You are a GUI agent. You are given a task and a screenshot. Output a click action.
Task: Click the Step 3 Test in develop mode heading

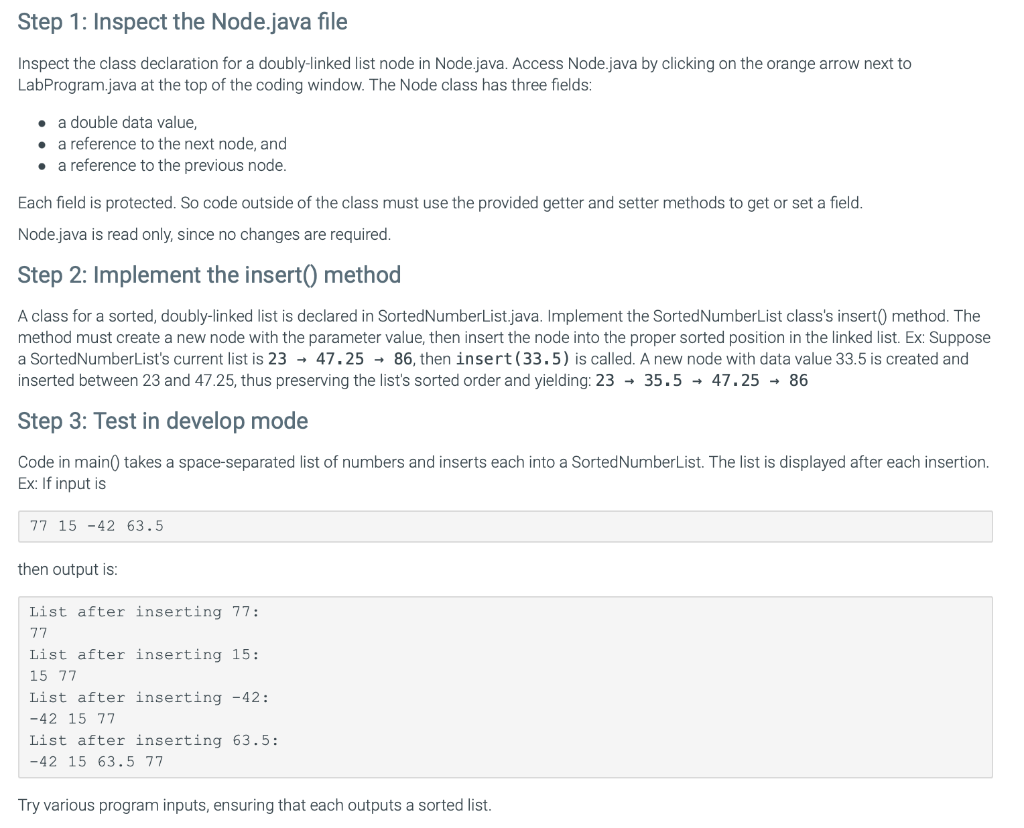click(x=163, y=421)
